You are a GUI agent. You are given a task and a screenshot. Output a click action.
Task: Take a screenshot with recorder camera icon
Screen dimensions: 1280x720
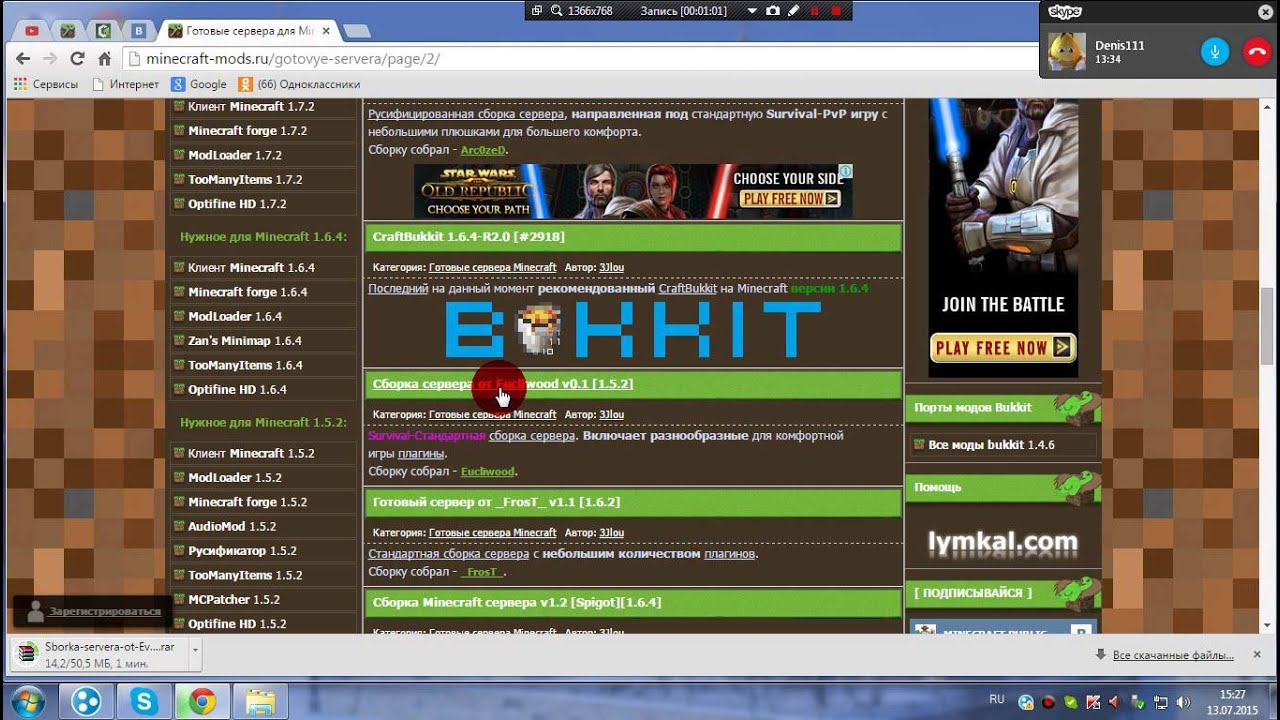click(773, 10)
